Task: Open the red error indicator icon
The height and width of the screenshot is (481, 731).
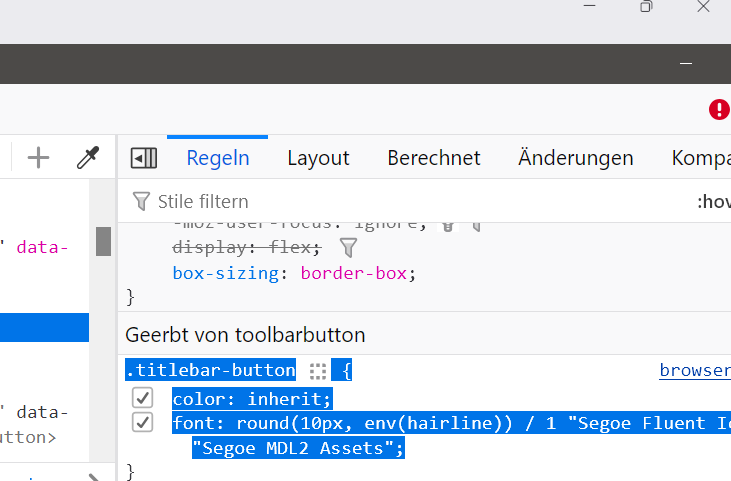Action: [x=719, y=110]
